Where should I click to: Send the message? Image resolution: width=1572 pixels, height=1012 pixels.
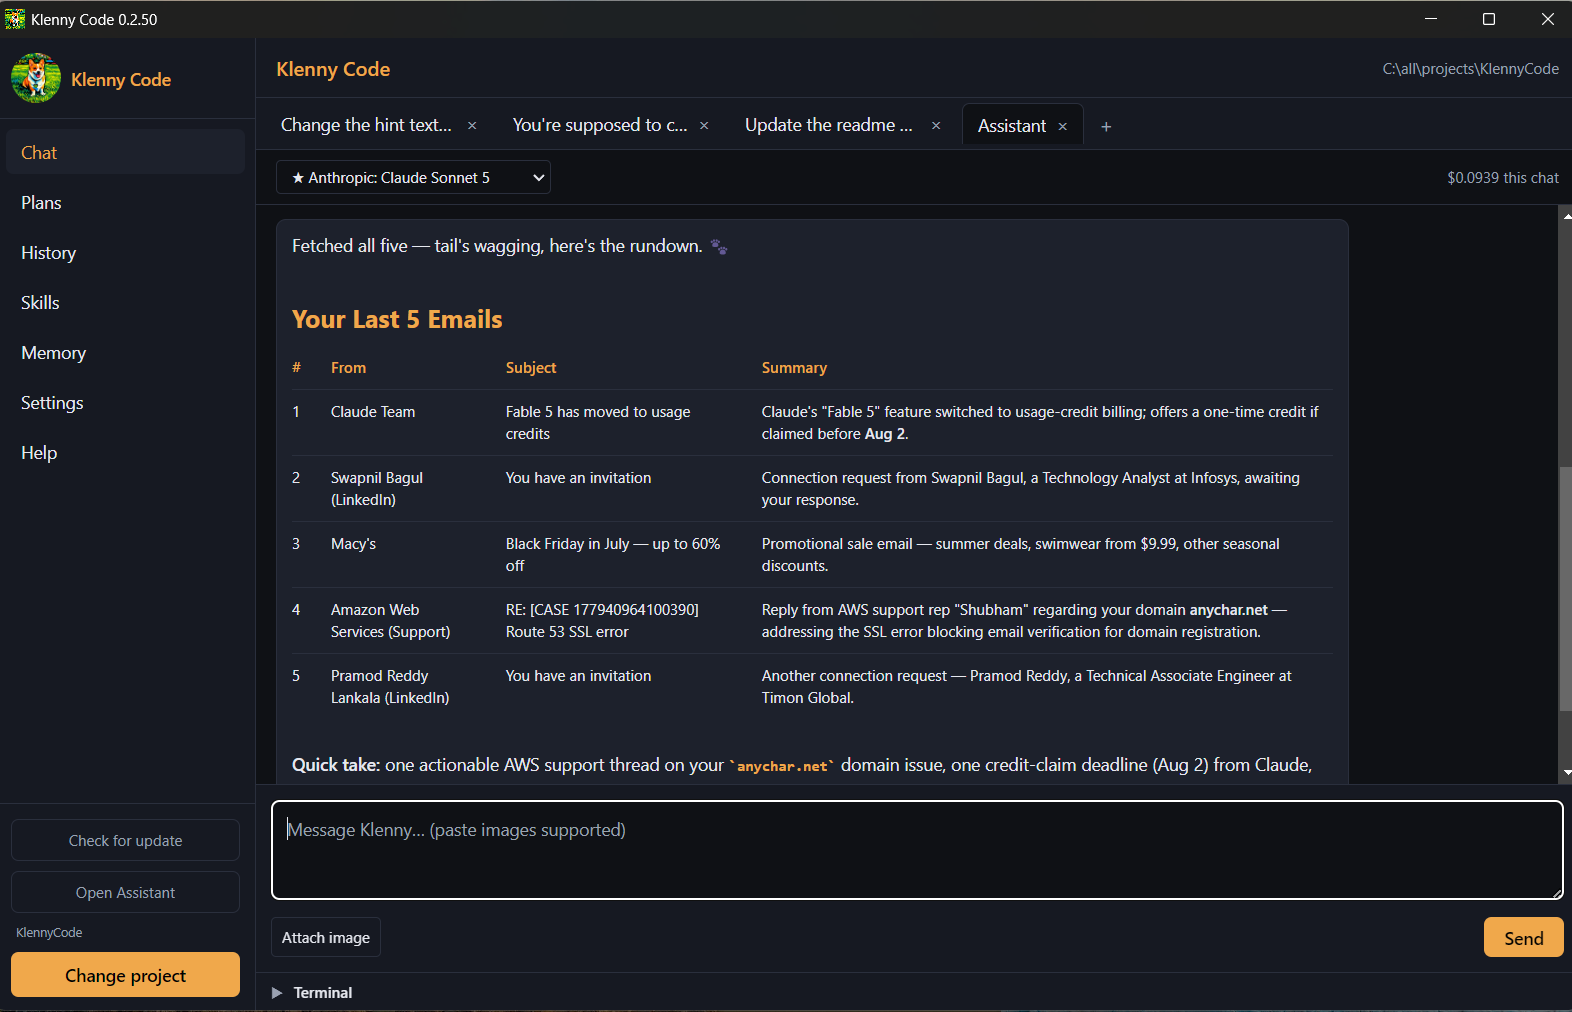[x=1523, y=938]
